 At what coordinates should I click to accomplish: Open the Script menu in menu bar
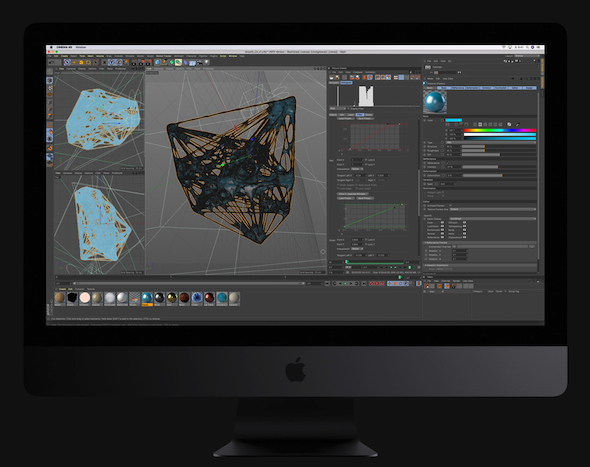click(x=223, y=56)
